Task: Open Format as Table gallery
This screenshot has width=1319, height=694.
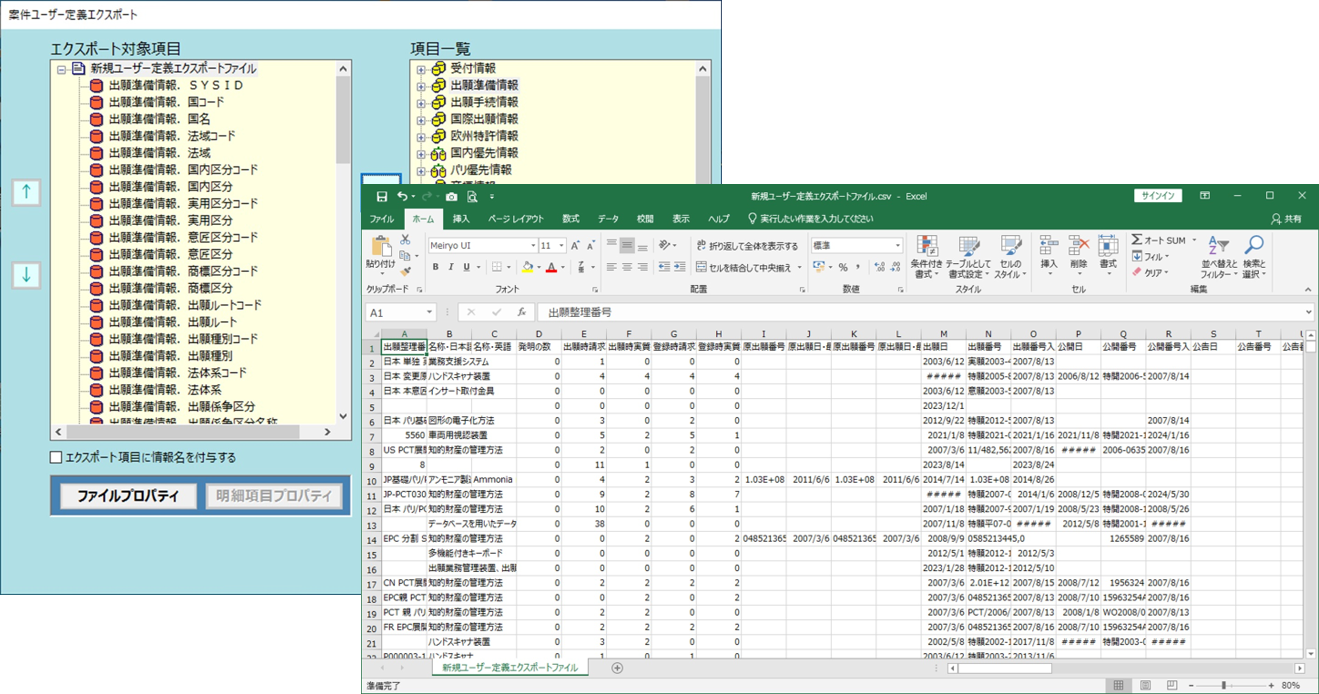Action: (969, 258)
